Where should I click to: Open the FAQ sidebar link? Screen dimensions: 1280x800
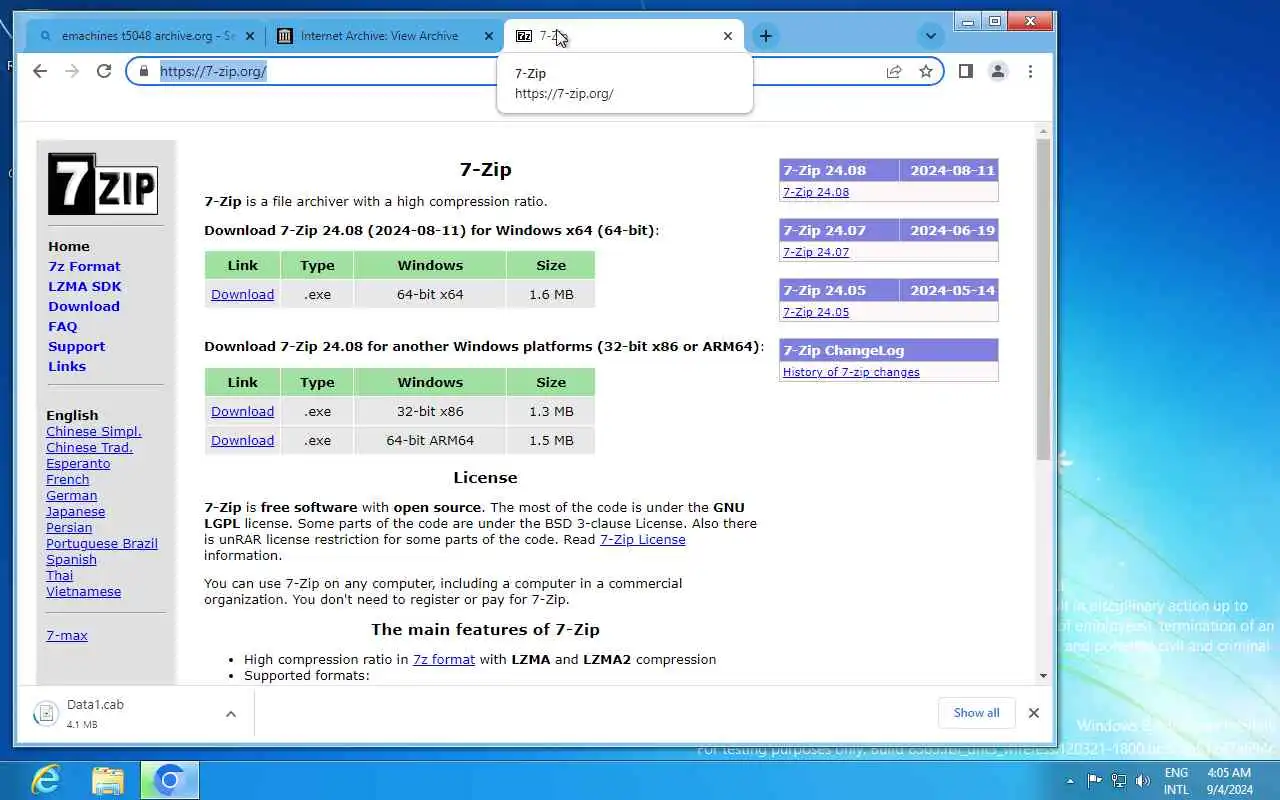(62, 326)
